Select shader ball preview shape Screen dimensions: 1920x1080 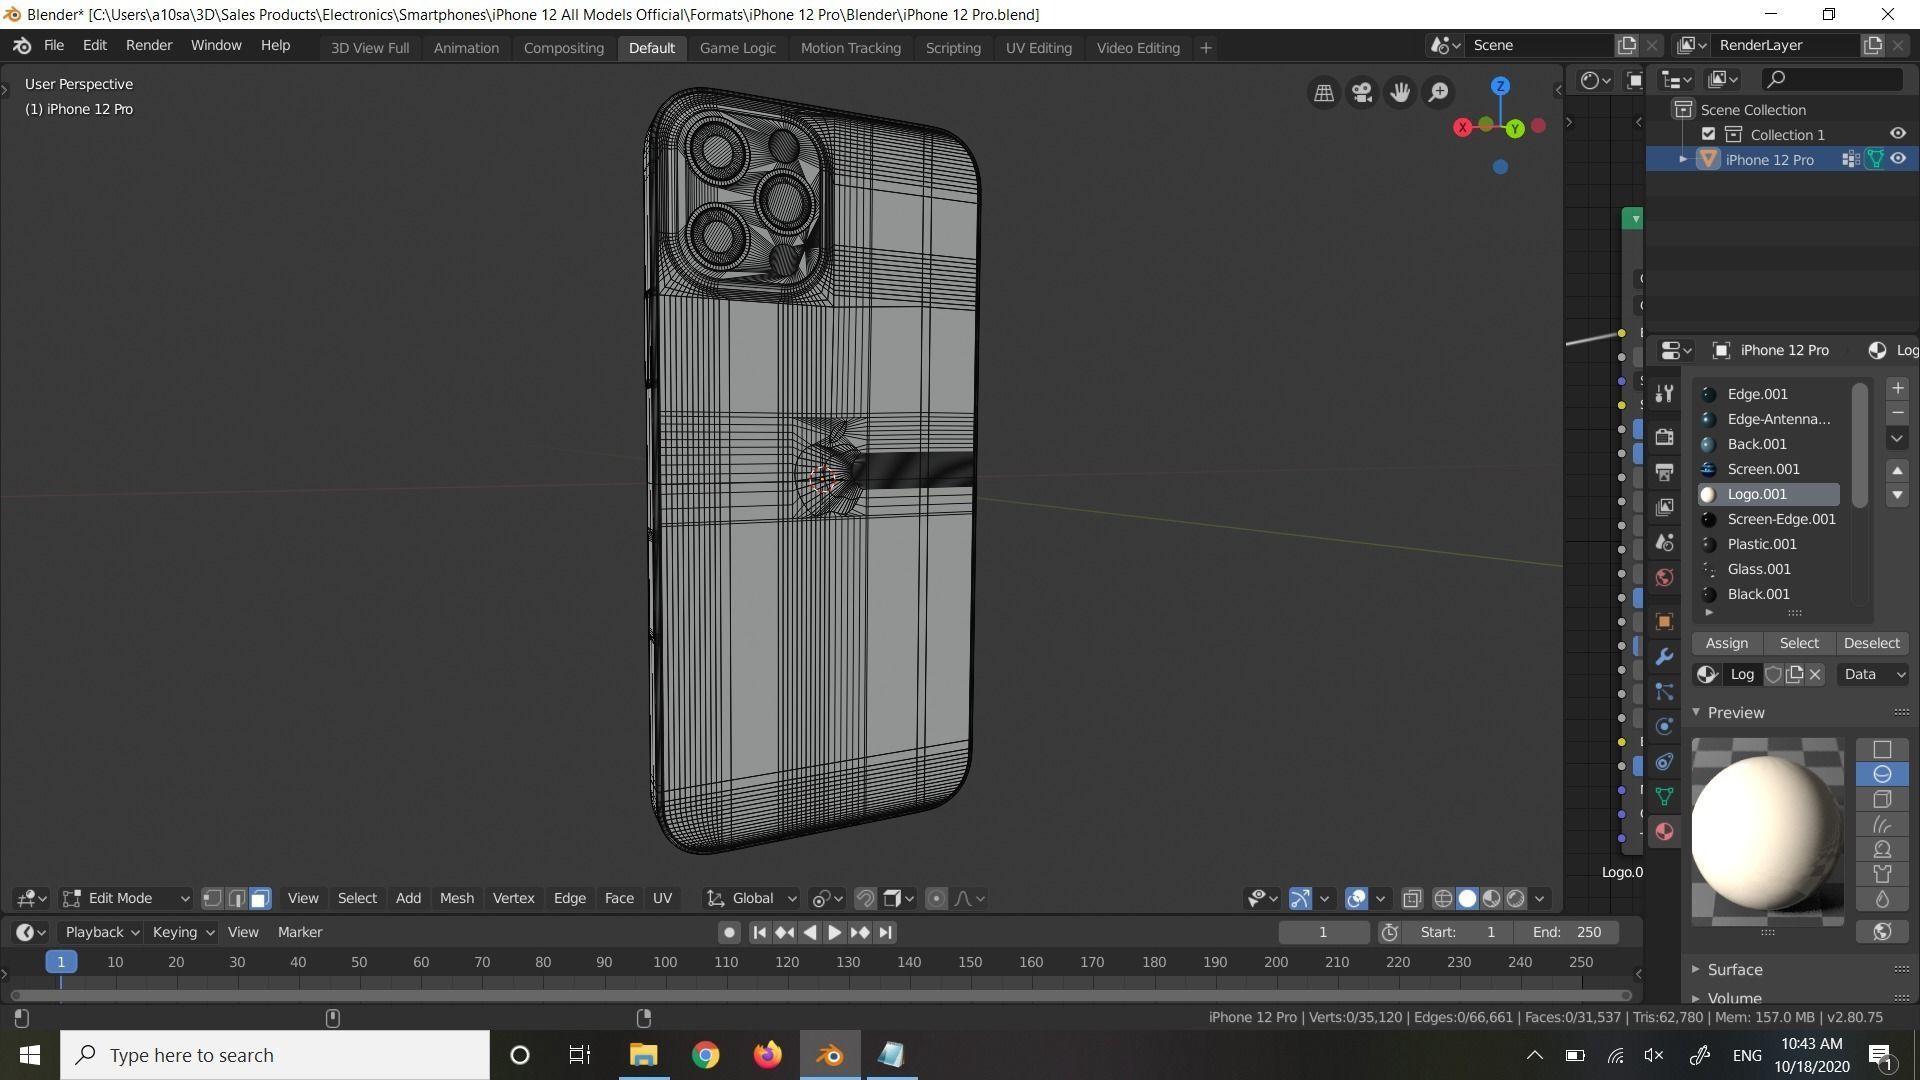pos(1882,849)
